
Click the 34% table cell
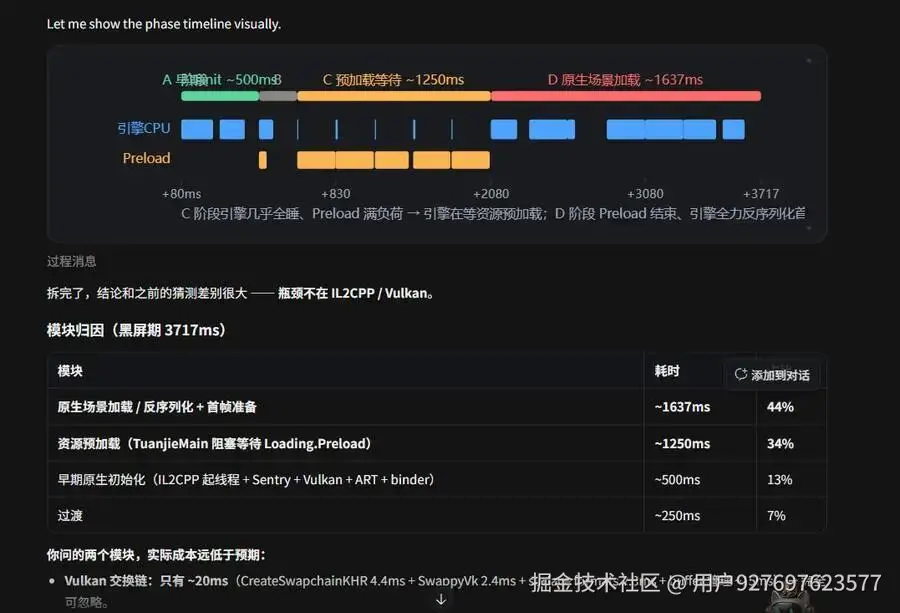coord(780,443)
